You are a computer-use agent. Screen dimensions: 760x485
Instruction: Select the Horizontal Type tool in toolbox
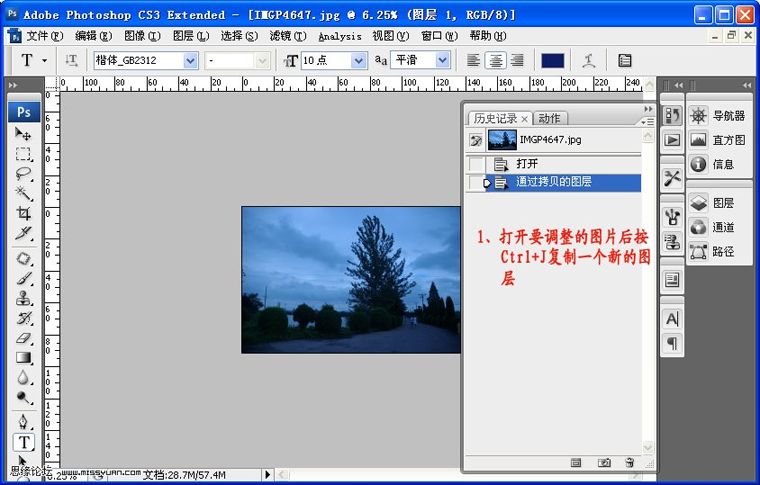[23, 442]
